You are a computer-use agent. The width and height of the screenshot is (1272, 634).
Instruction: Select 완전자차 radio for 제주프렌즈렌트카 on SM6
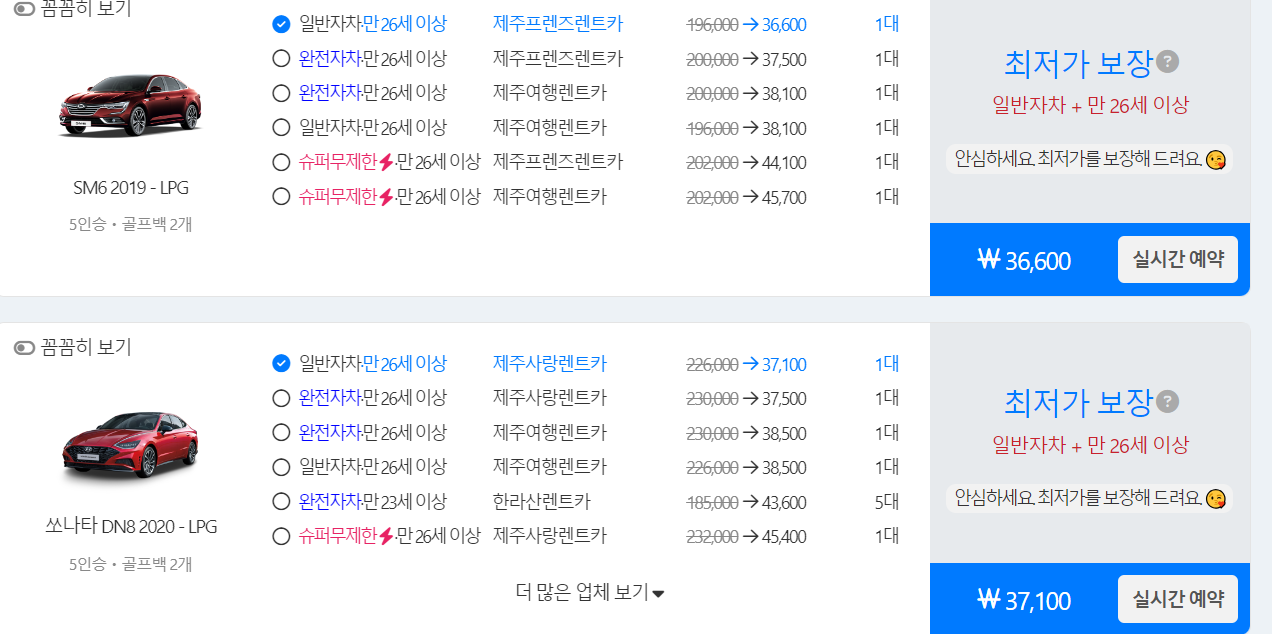(x=281, y=58)
